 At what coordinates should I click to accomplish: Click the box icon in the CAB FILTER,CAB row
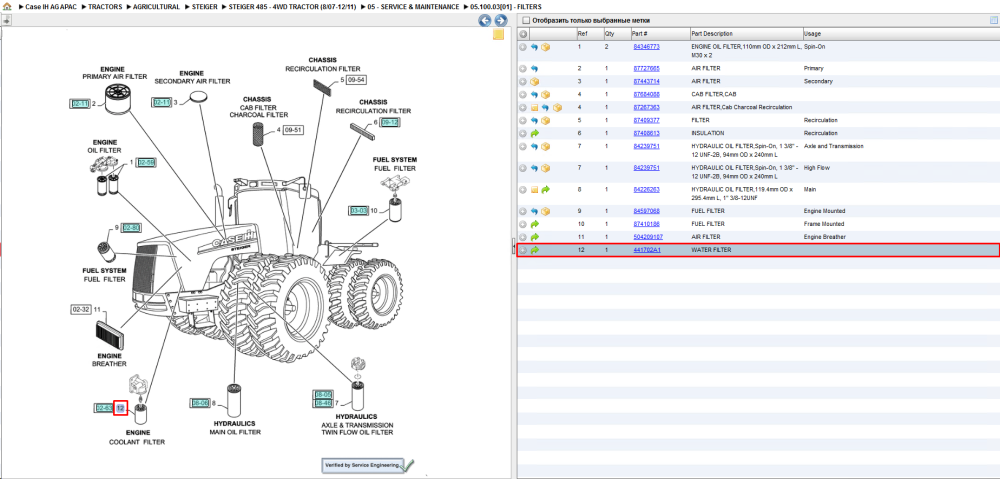546,94
